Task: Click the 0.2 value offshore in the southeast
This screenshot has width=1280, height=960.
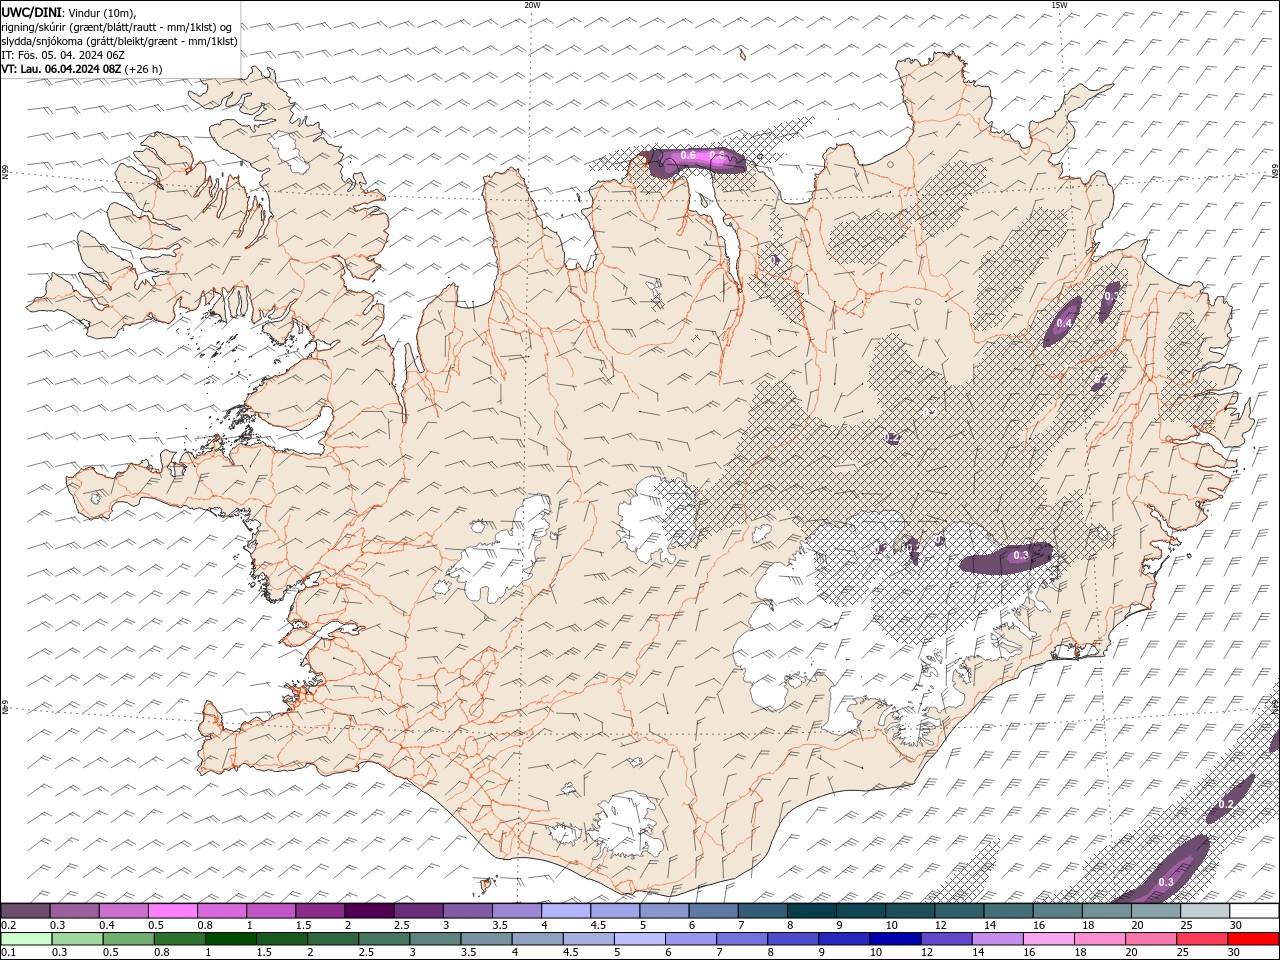Action: point(1227,805)
